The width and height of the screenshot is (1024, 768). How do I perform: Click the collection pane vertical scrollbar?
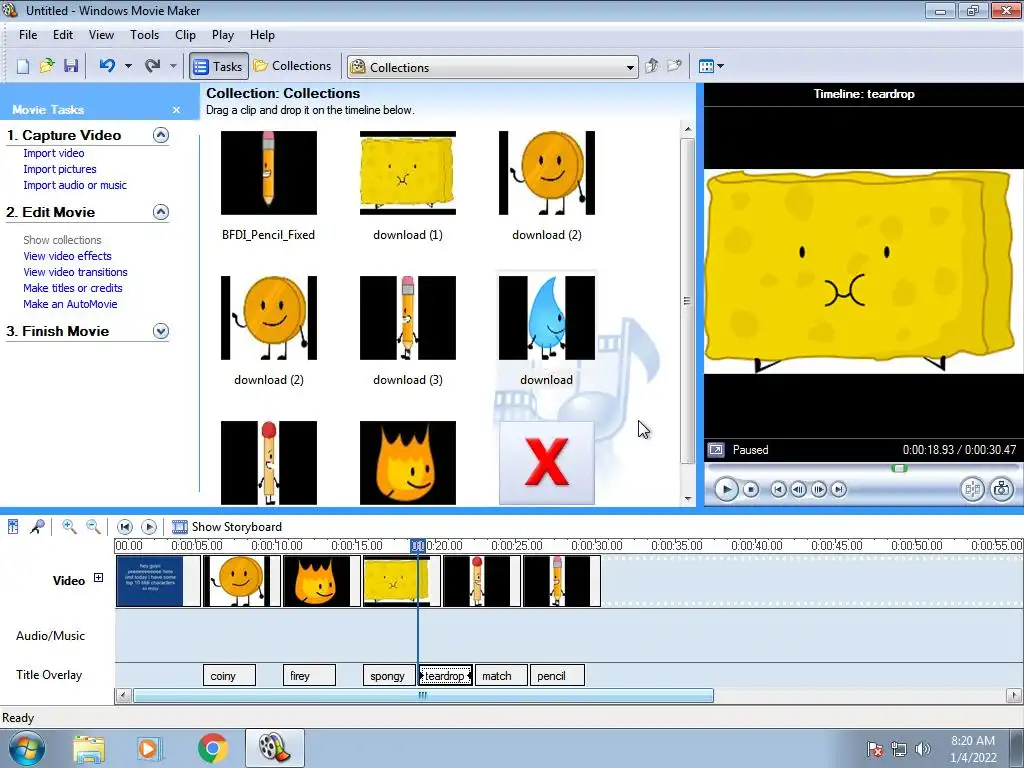pyautogui.click(x=687, y=300)
